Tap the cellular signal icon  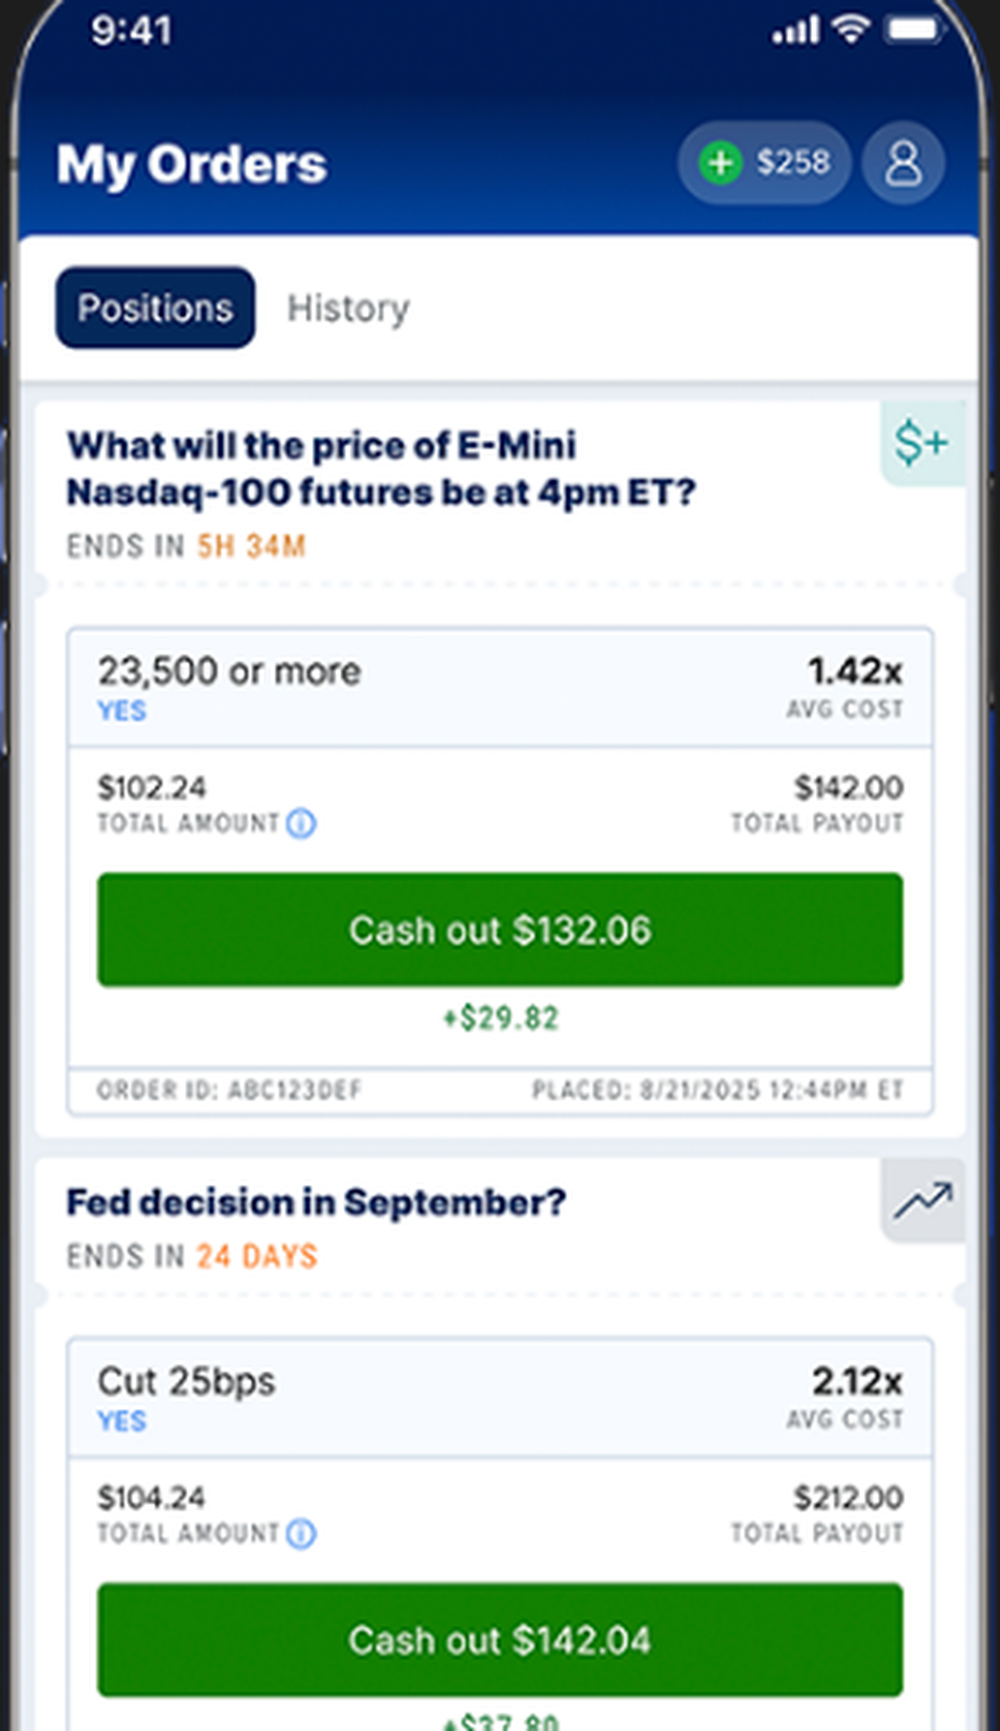(793, 30)
